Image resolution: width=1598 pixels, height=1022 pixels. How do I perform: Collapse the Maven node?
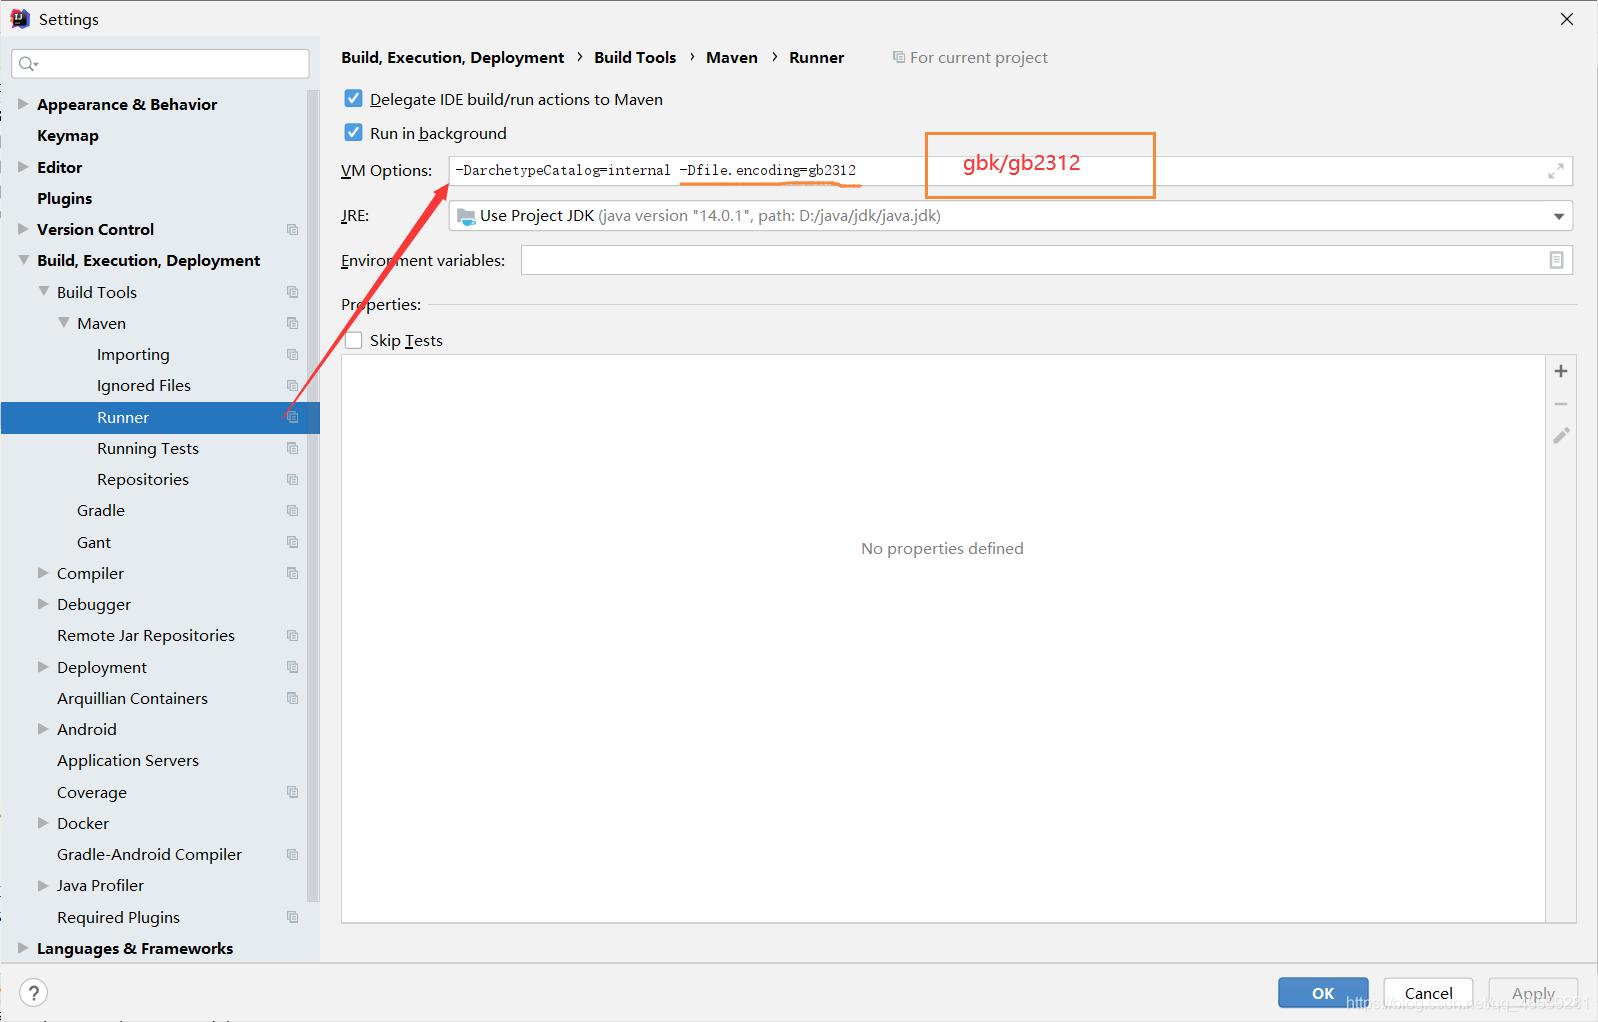tap(63, 323)
